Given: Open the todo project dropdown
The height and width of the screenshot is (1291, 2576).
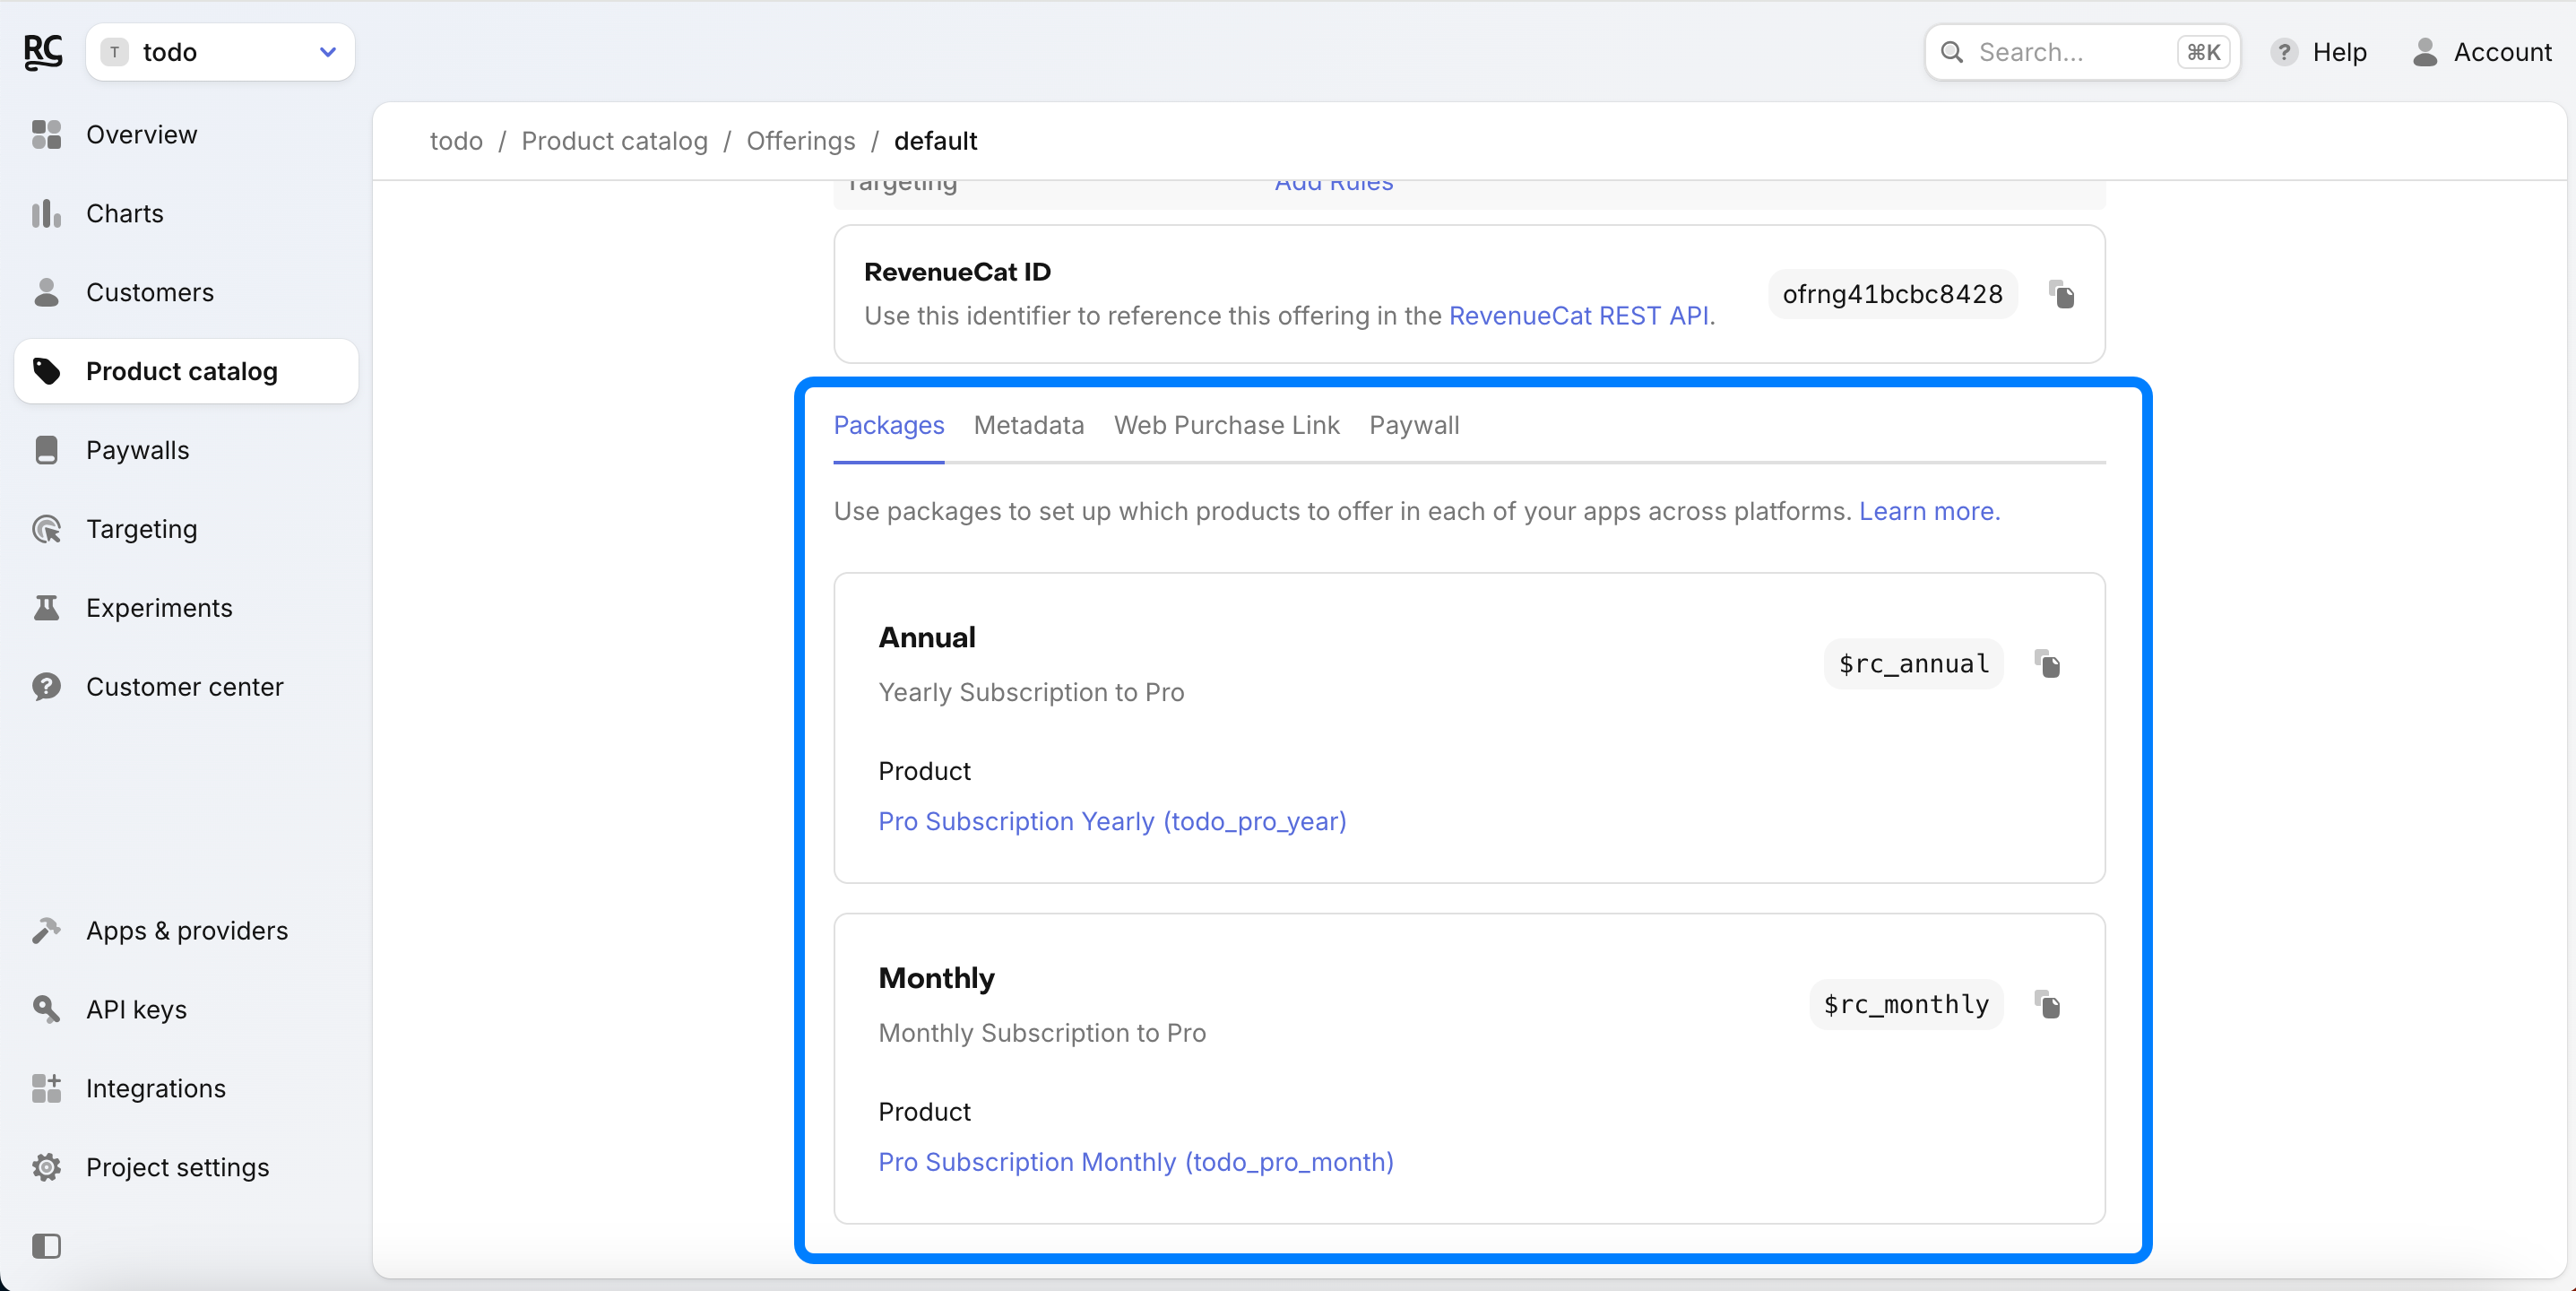Looking at the screenshot, I should pyautogui.click(x=220, y=52).
